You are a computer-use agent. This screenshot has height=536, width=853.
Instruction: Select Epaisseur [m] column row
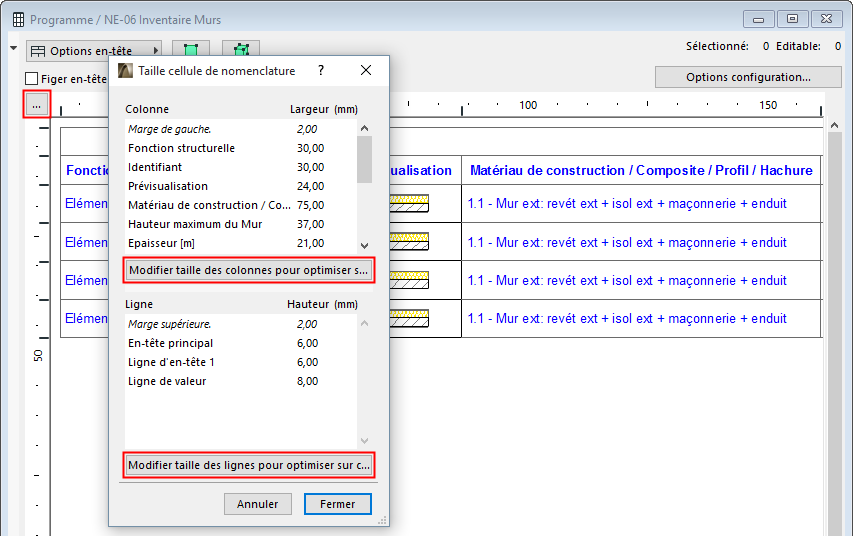click(x=241, y=243)
